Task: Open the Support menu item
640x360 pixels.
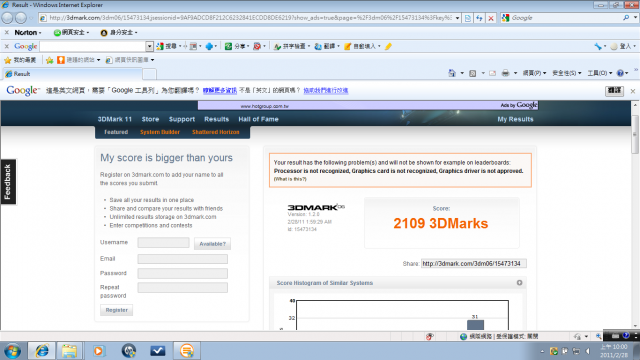Action: click(182, 119)
